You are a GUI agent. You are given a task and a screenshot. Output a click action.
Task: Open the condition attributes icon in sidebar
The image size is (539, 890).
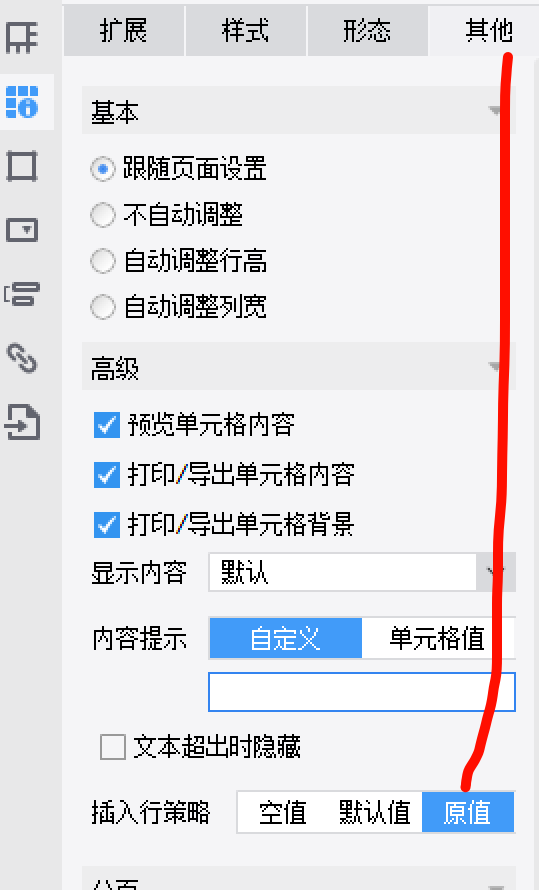pyautogui.click(x=22, y=294)
